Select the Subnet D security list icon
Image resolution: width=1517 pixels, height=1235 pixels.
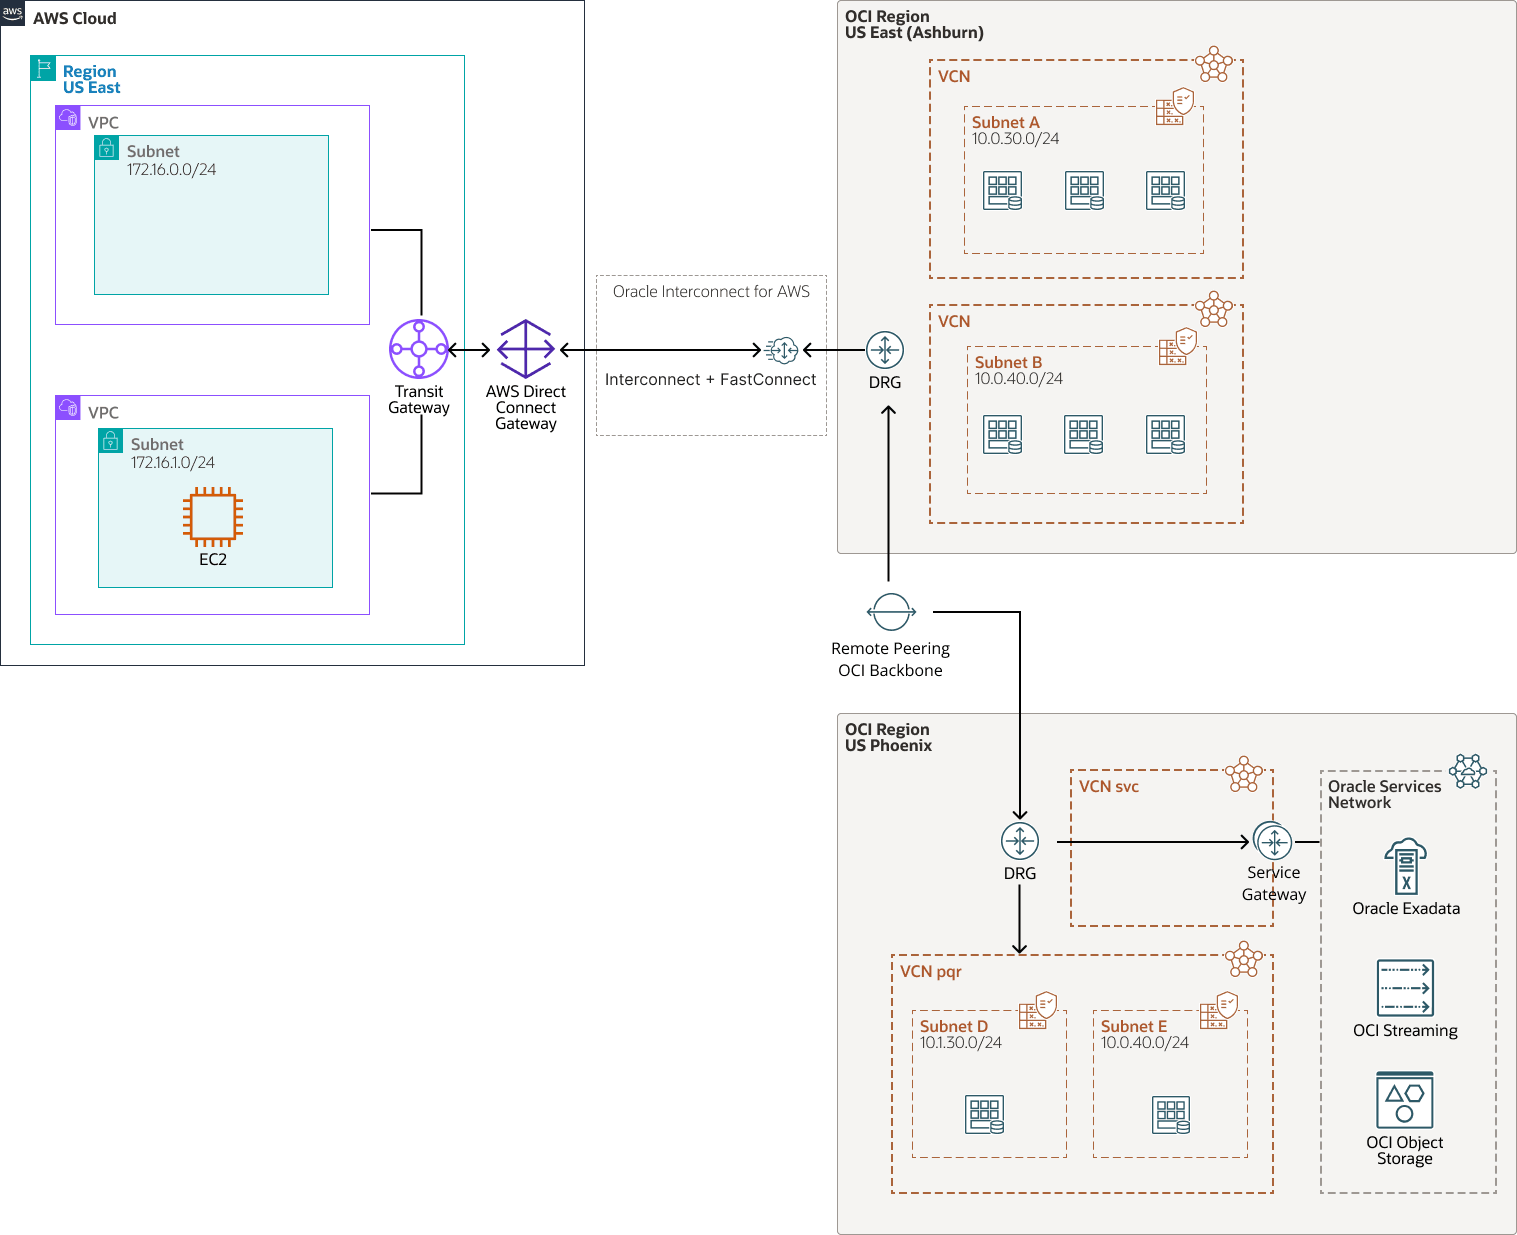coord(1038,1010)
